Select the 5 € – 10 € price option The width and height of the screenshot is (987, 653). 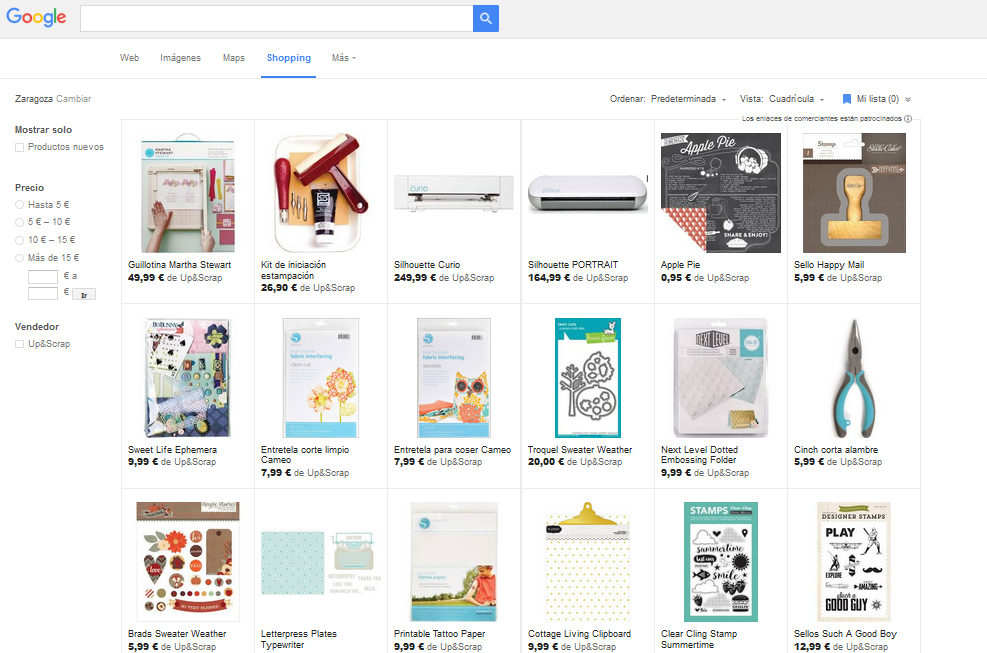[x=20, y=222]
